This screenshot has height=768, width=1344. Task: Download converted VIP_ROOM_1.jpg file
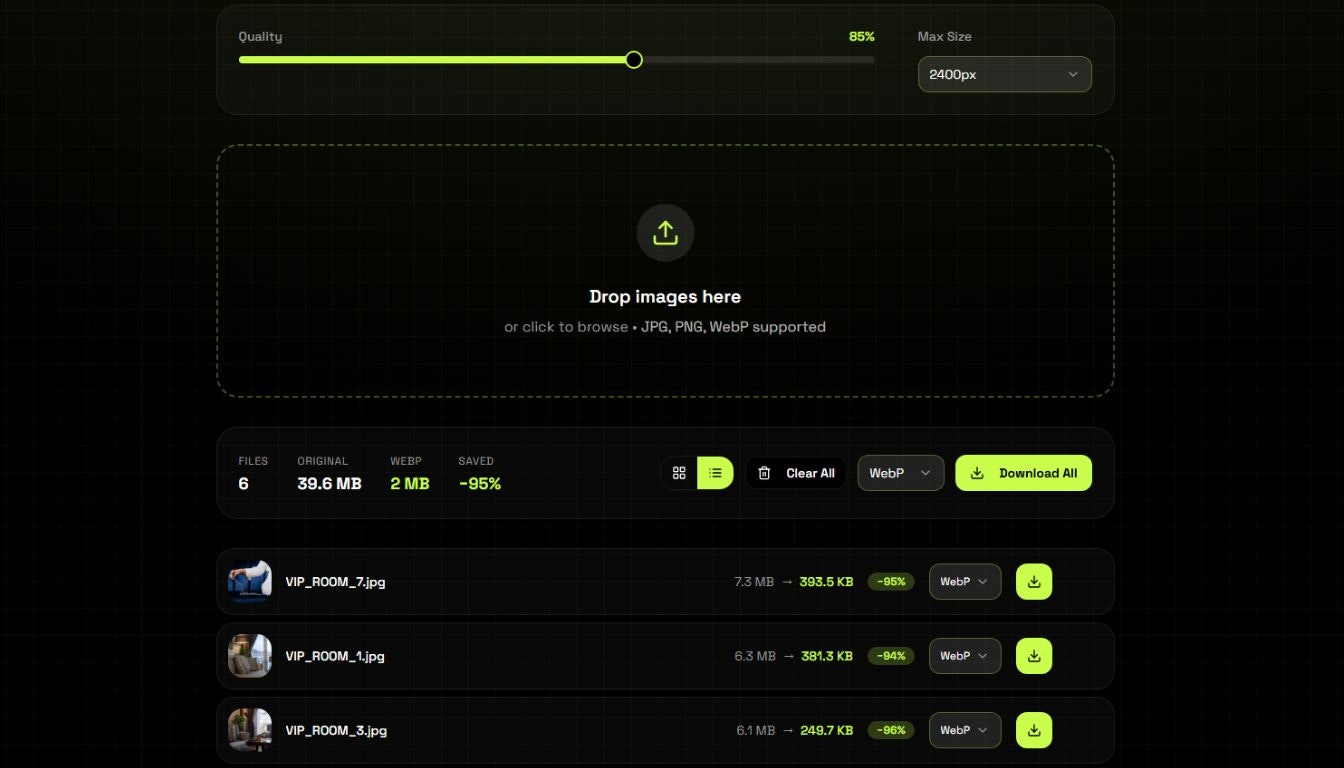click(x=1033, y=656)
